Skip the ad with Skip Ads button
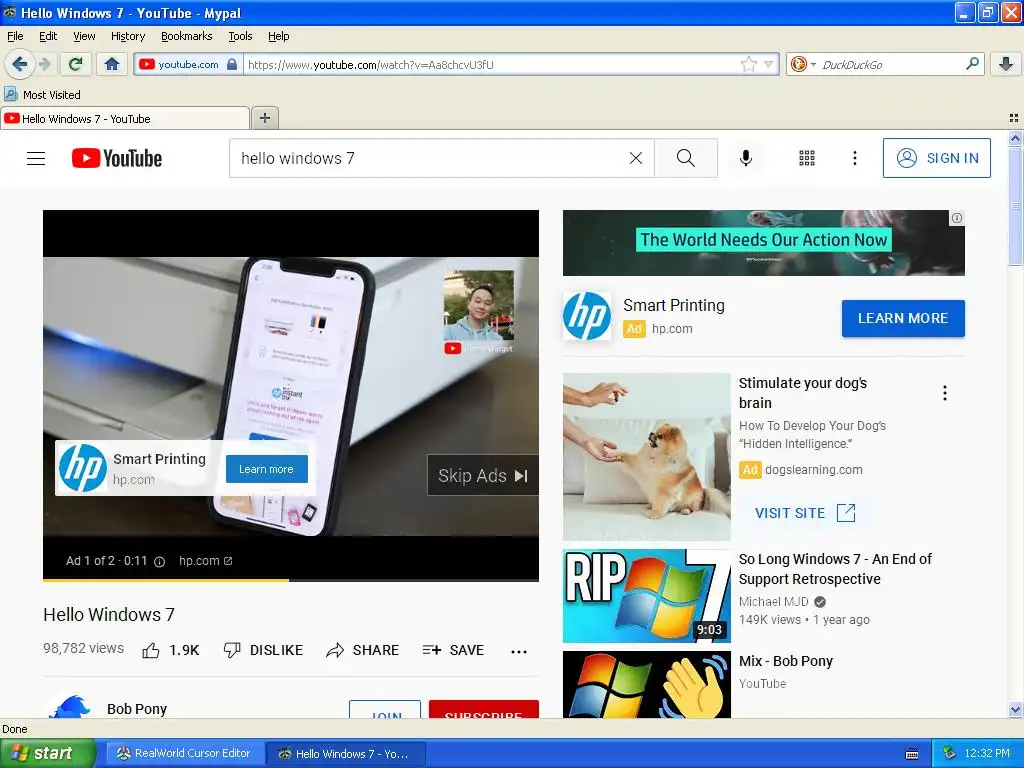The width and height of the screenshot is (1024, 768). tap(483, 475)
